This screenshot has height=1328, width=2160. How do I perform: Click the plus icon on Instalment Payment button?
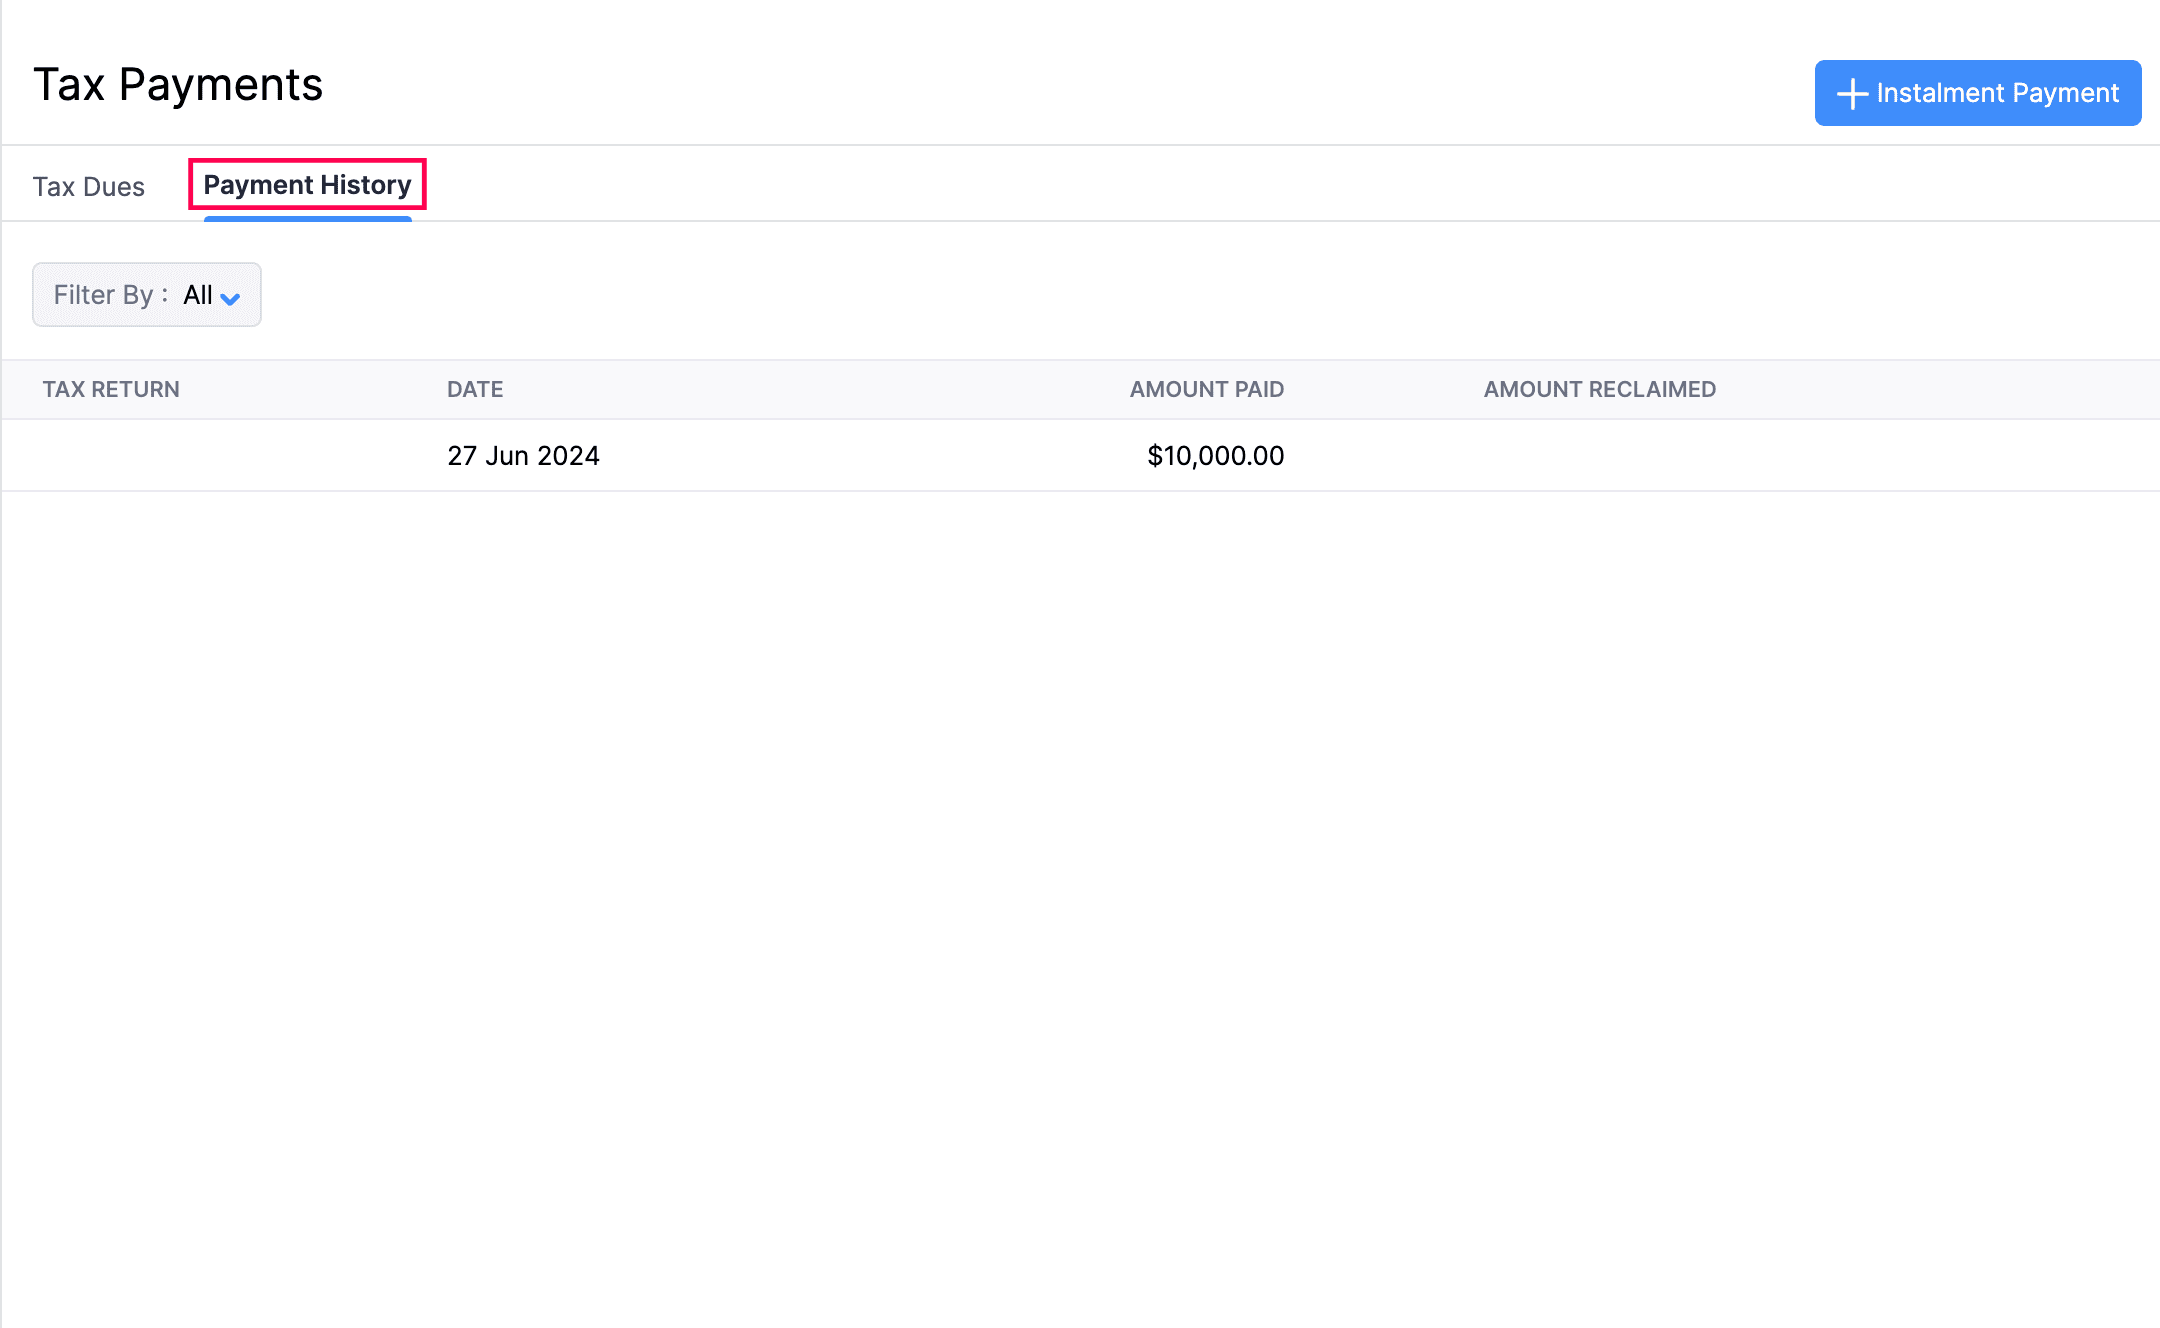click(x=1854, y=93)
